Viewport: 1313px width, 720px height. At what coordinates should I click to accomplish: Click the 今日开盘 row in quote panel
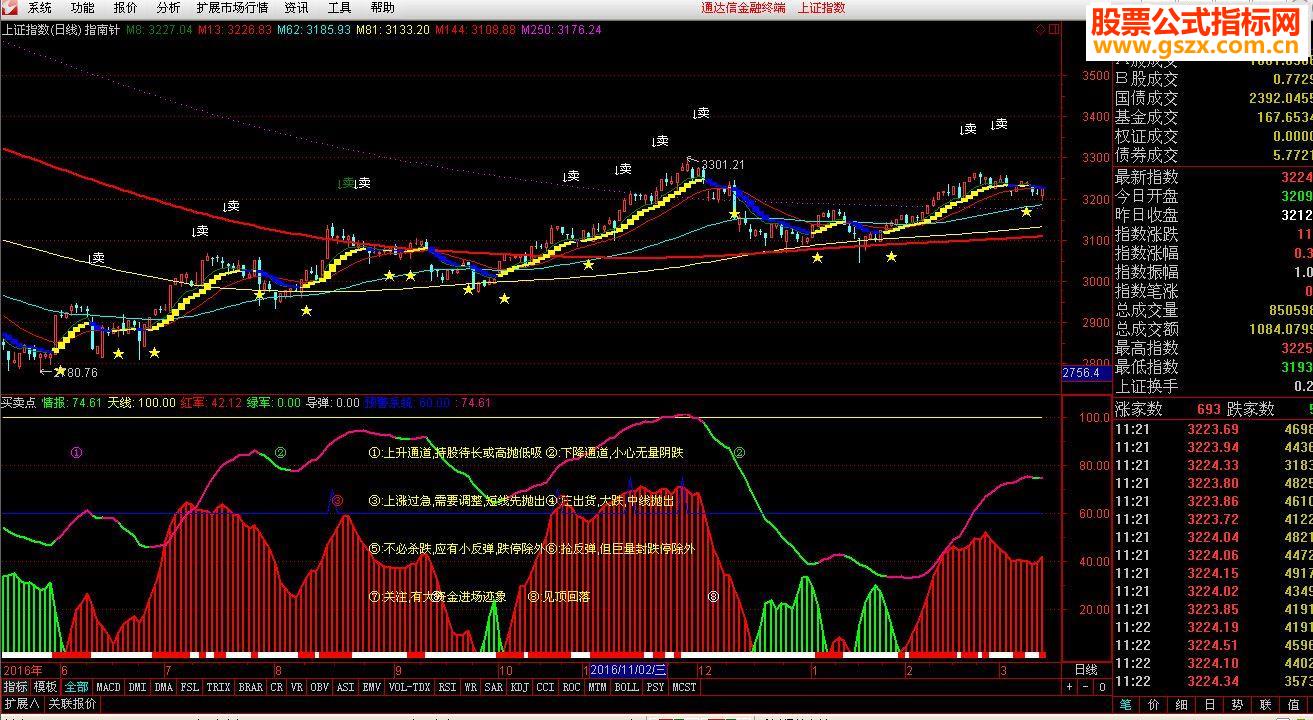pyautogui.click(x=1213, y=196)
